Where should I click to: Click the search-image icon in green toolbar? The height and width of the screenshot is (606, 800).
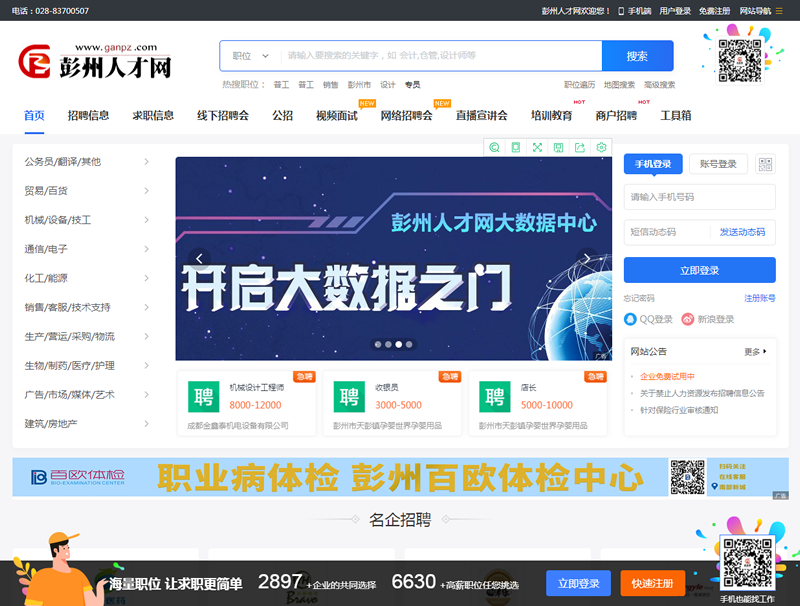(x=494, y=147)
